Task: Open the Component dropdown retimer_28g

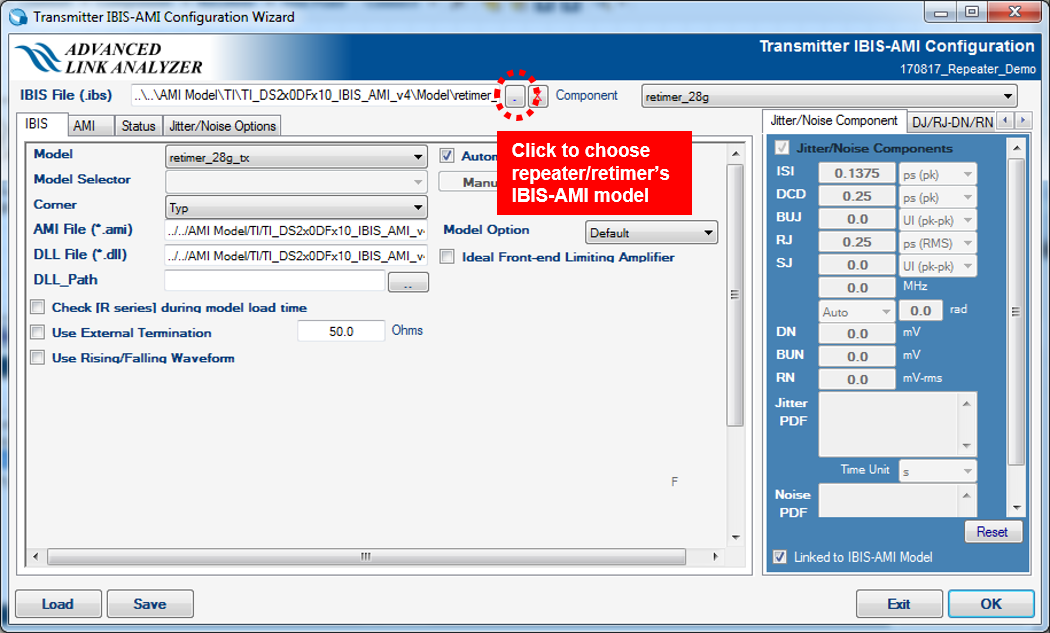Action: 829,96
